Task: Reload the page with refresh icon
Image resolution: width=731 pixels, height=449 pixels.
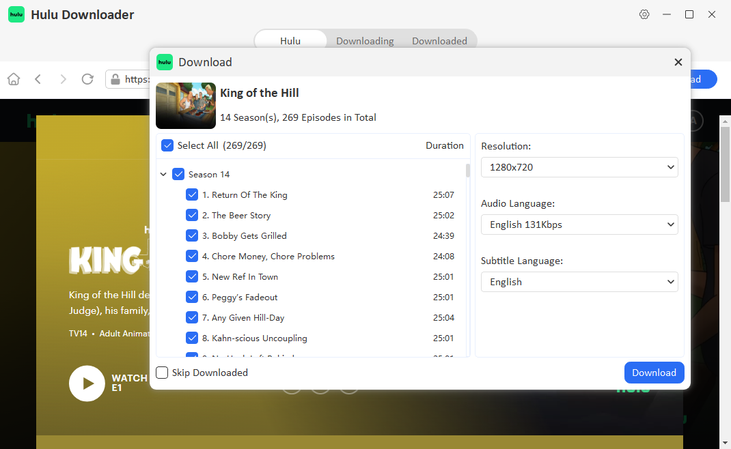Action: pos(88,79)
